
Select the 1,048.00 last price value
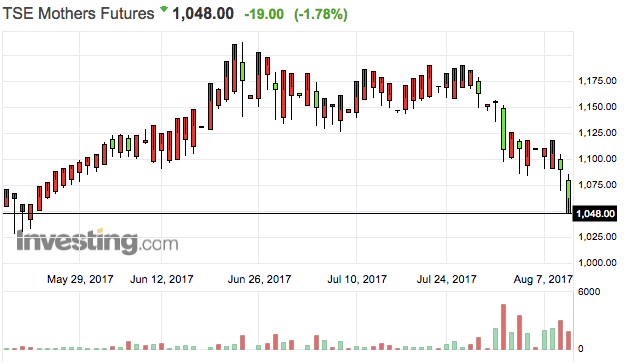coord(203,14)
